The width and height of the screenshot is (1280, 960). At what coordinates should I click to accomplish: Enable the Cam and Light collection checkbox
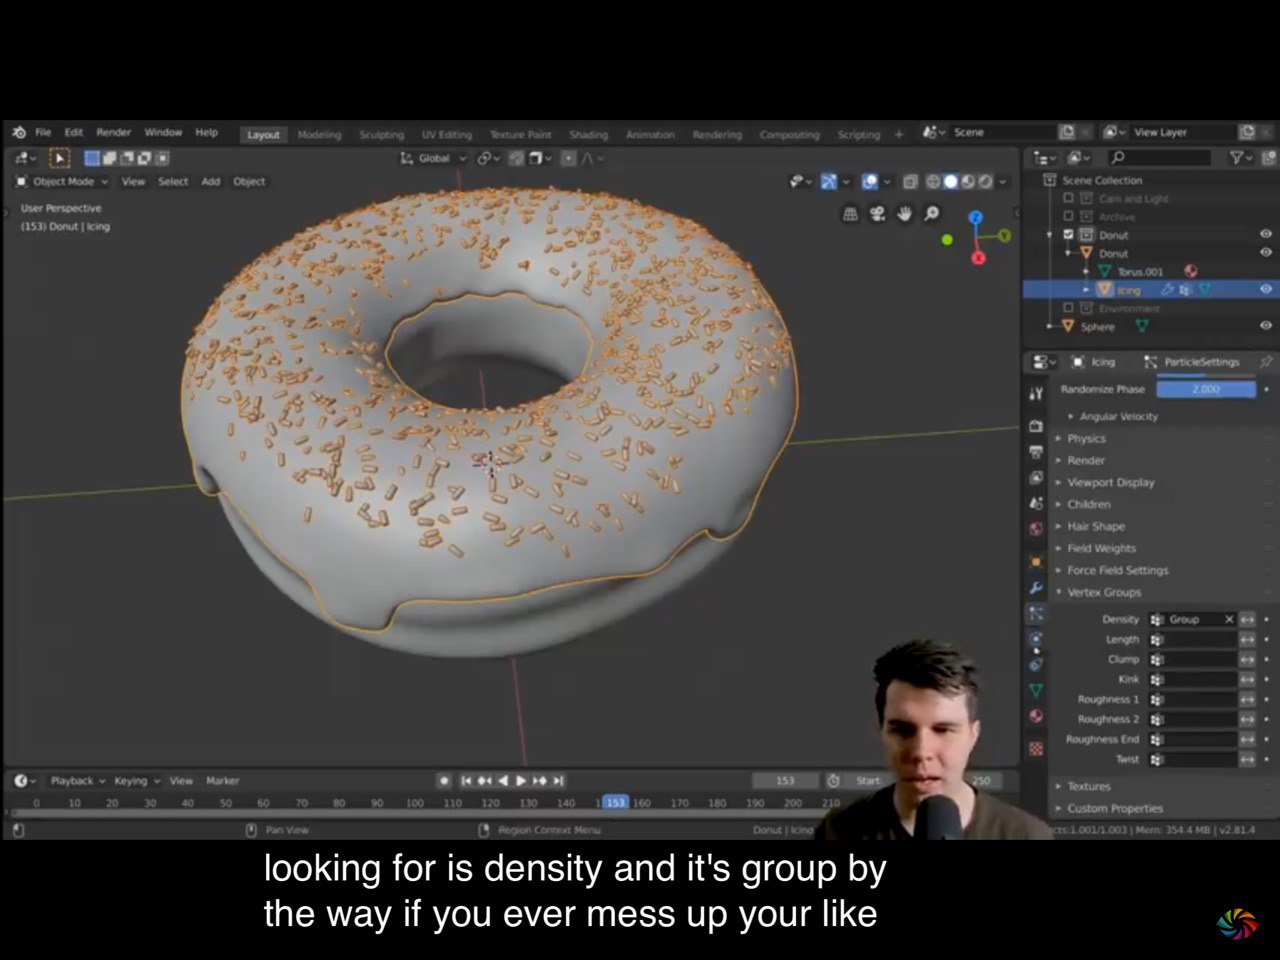(x=1068, y=198)
